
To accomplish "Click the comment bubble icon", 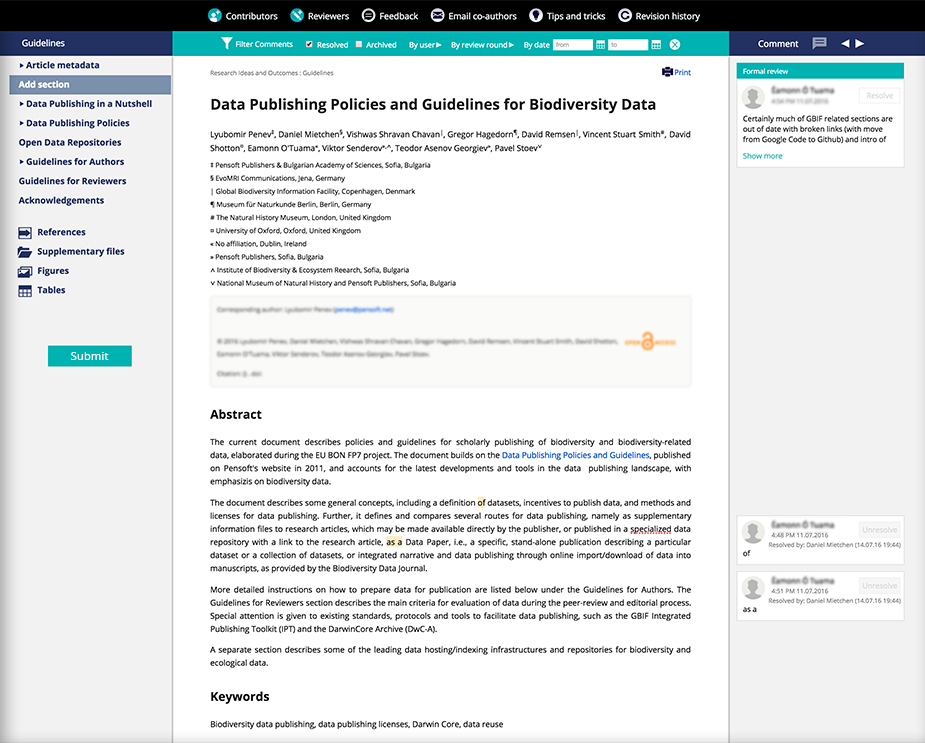I will pos(819,43).
